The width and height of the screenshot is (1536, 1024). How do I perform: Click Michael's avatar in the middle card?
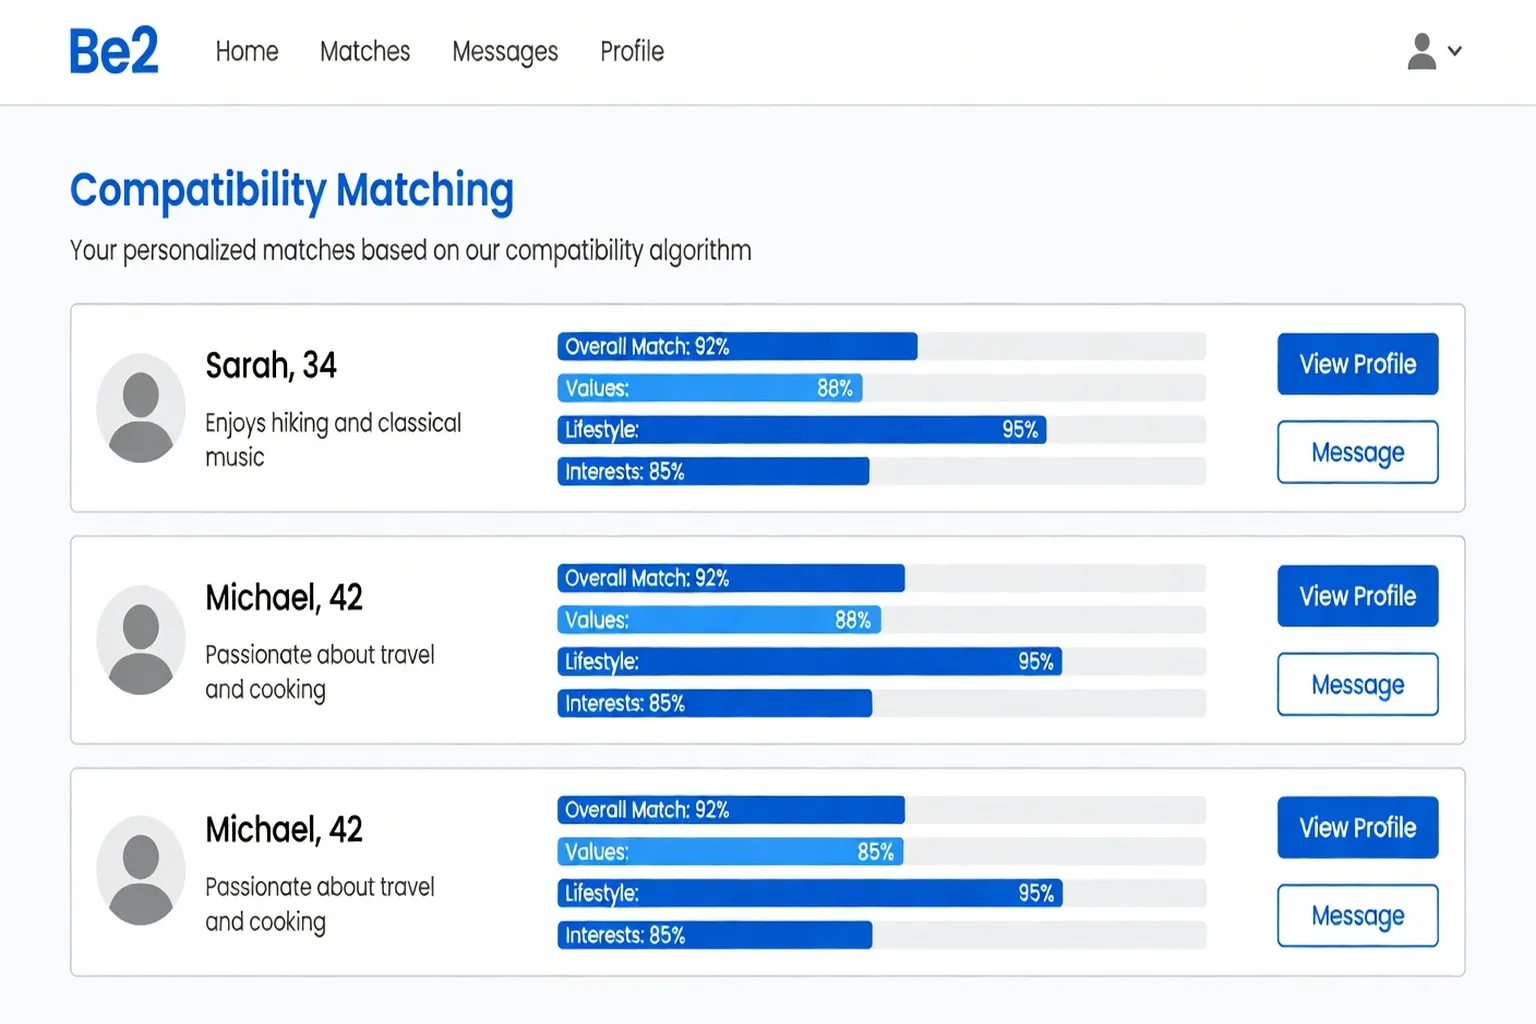(140, 640)
